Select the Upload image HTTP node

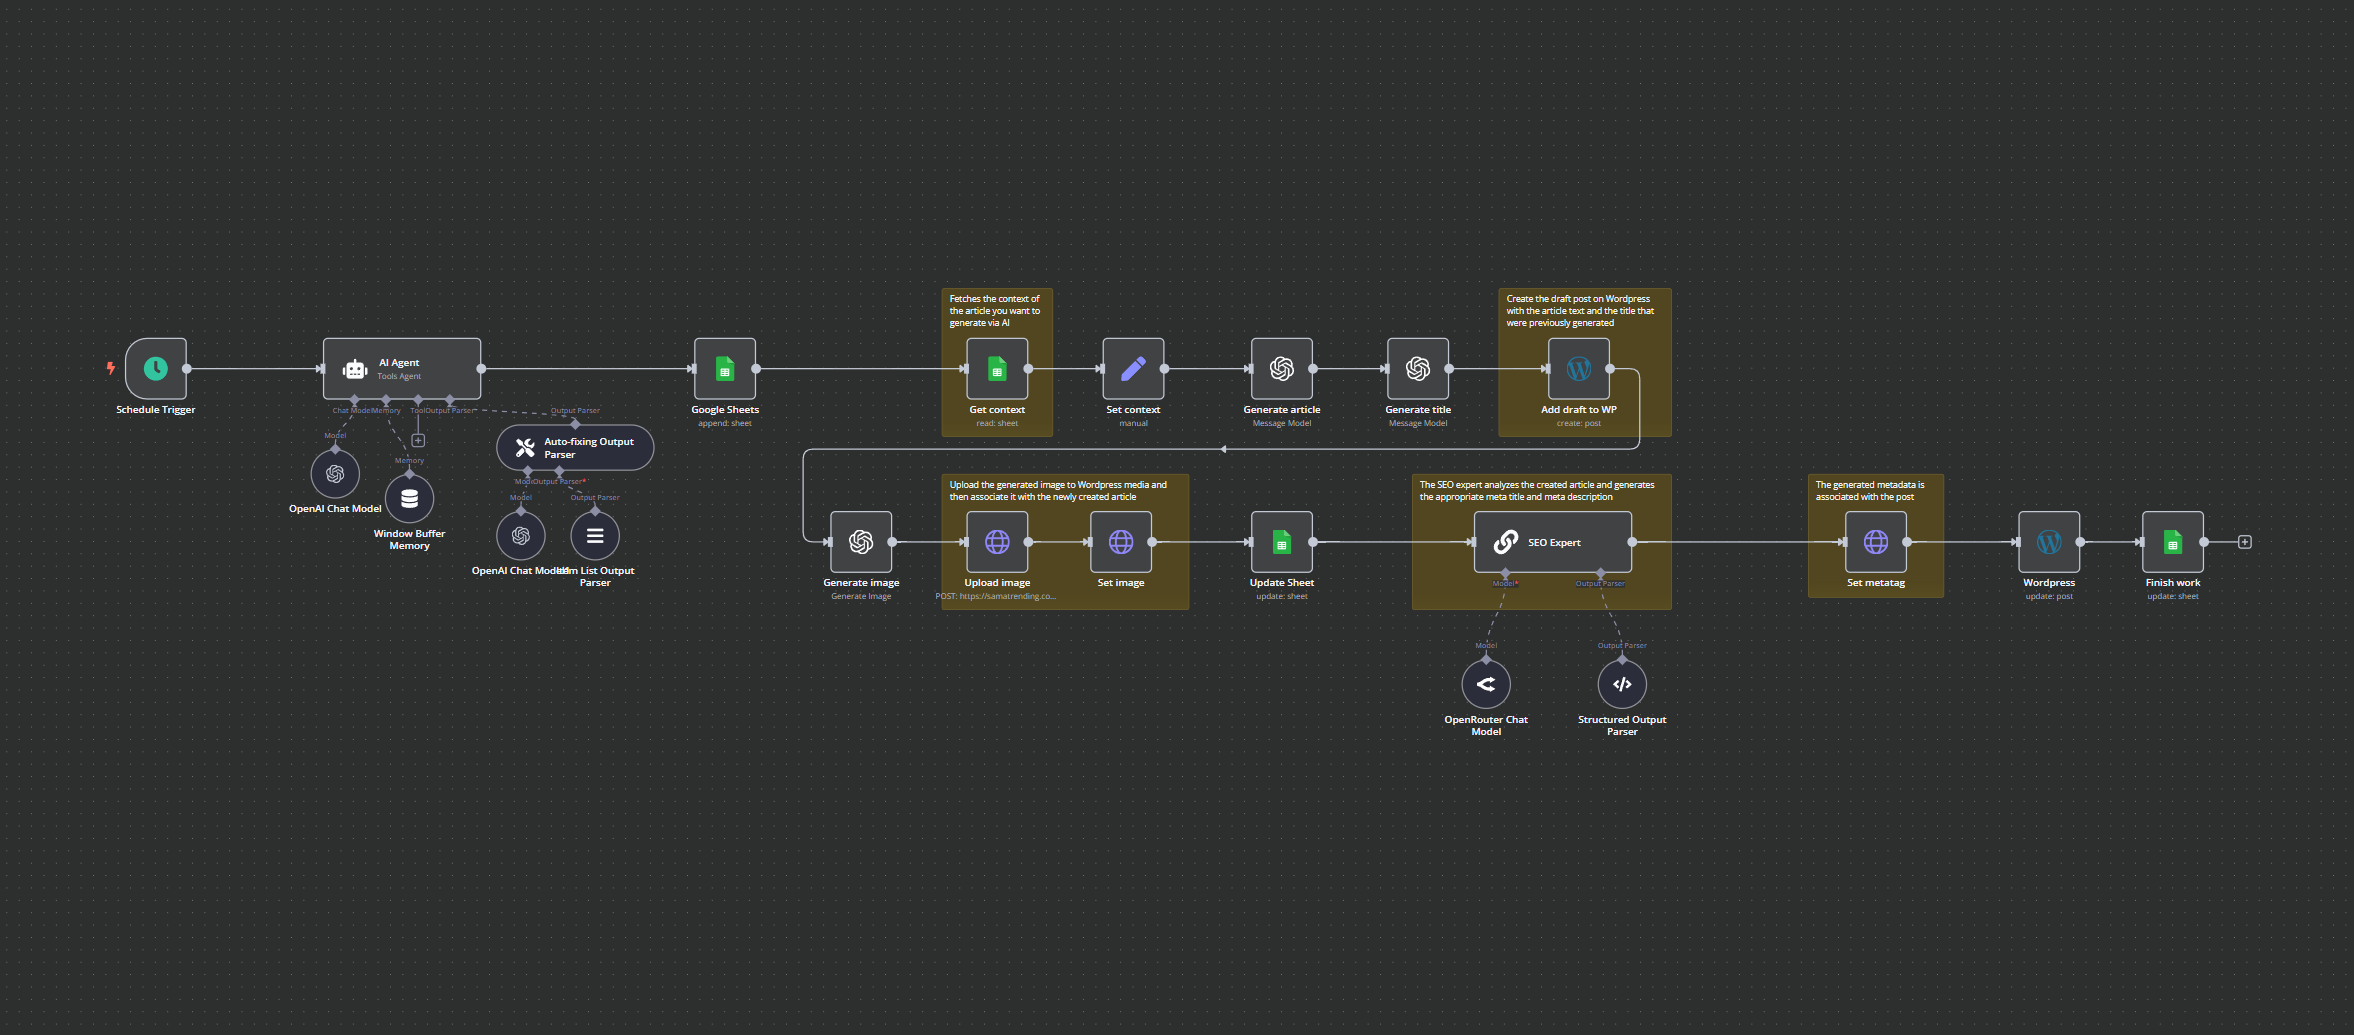tap(997, 542)
